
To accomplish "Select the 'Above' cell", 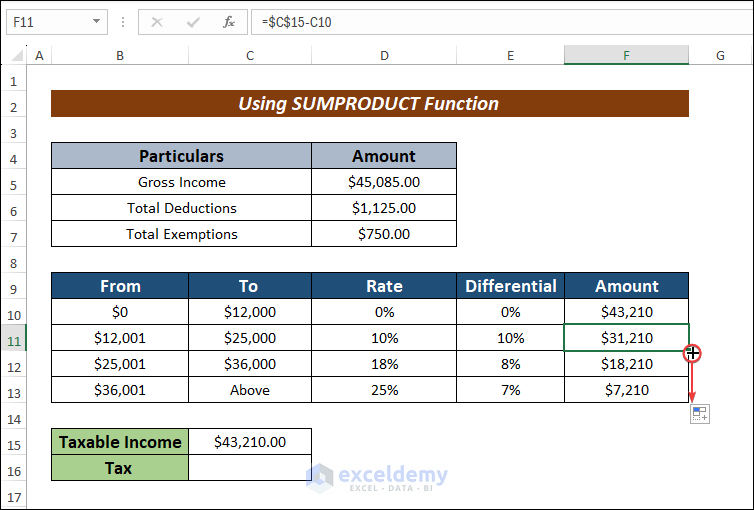I will click(x=250, y=390).
